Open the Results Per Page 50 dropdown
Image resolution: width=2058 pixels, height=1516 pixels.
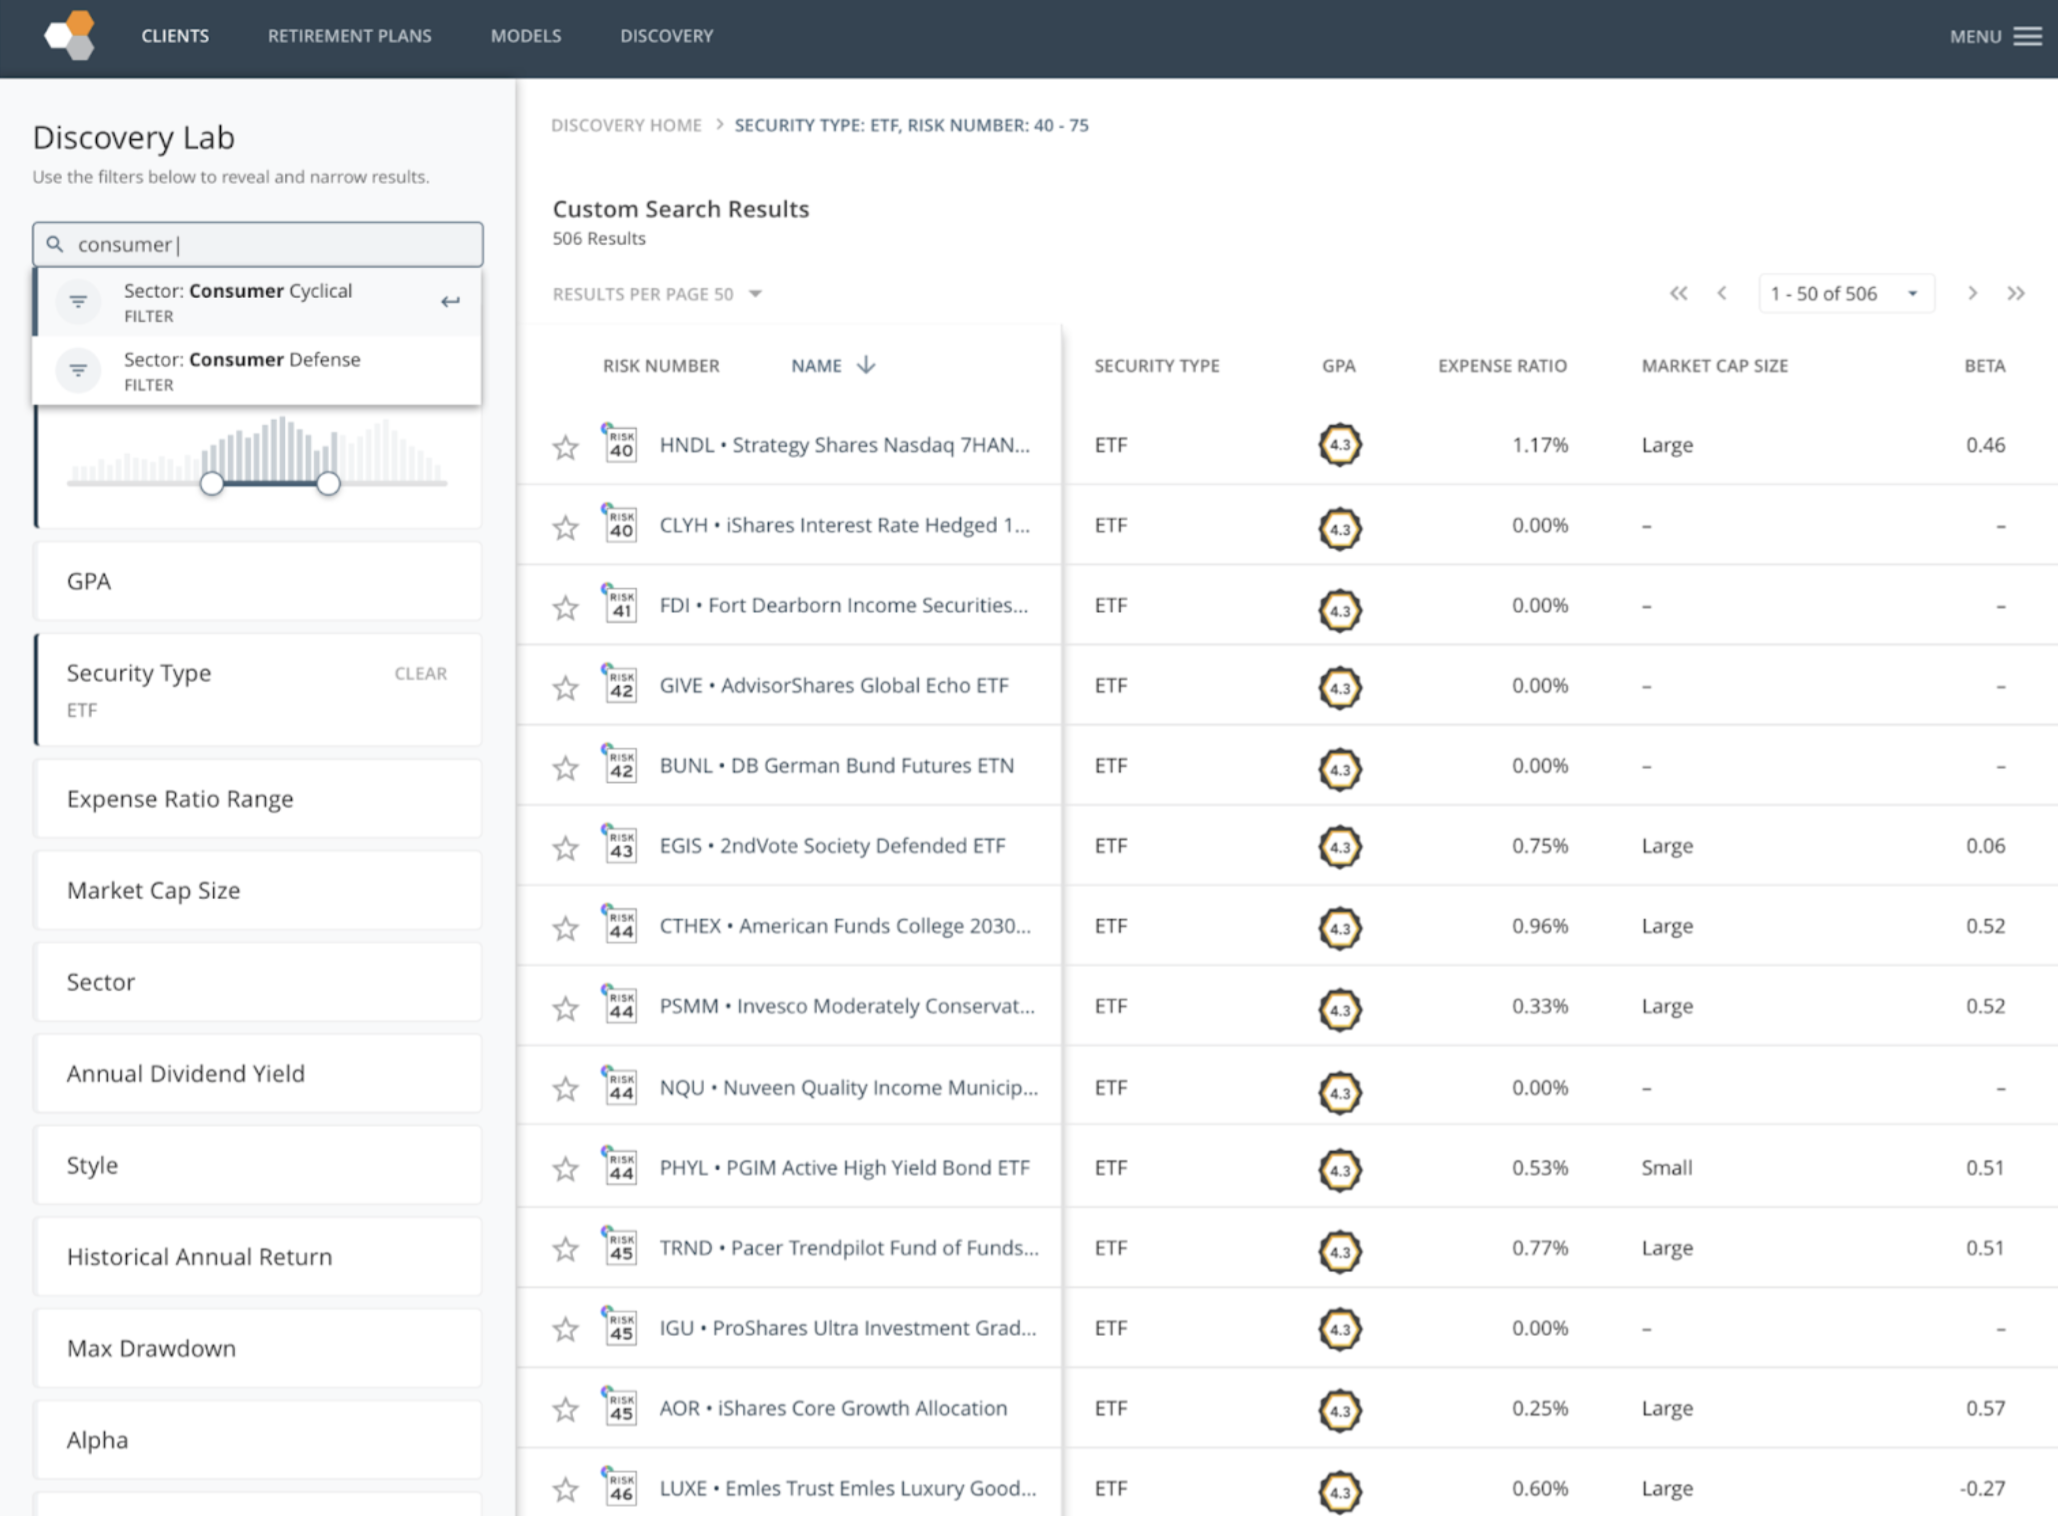pyautogui.click(x=657, y=294)
